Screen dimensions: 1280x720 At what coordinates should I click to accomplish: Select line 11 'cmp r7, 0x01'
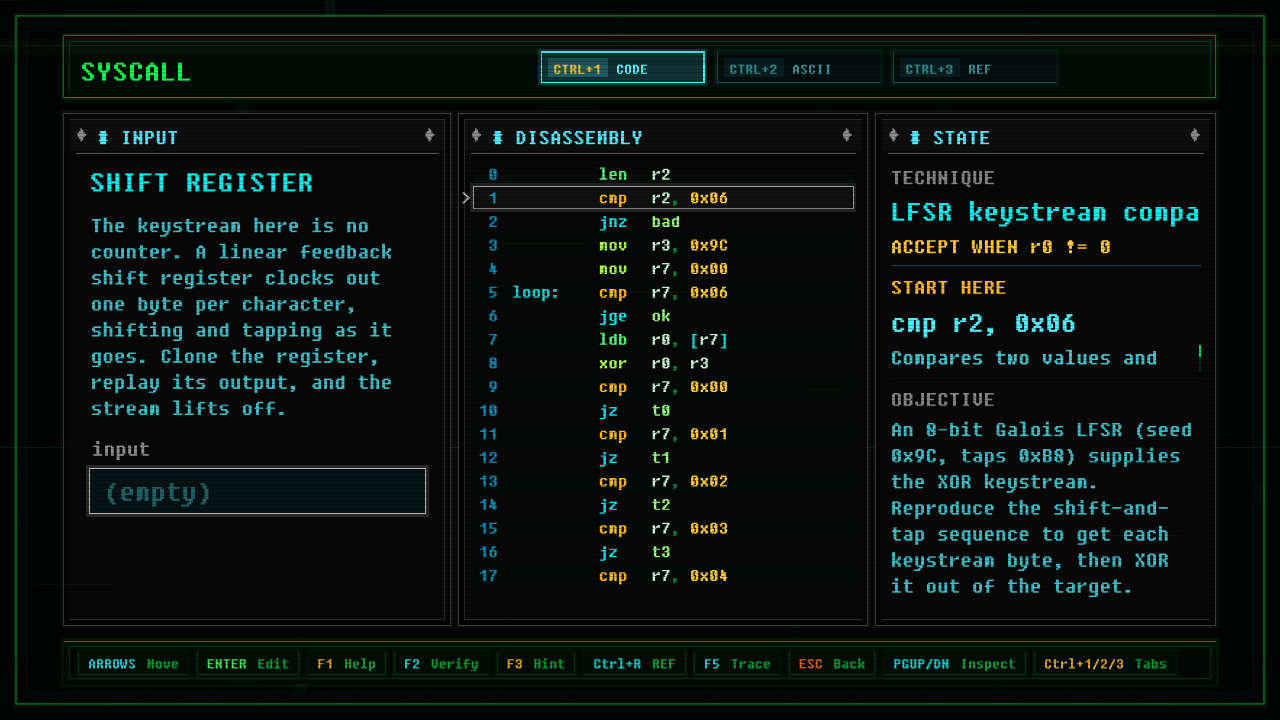[663, 434]
